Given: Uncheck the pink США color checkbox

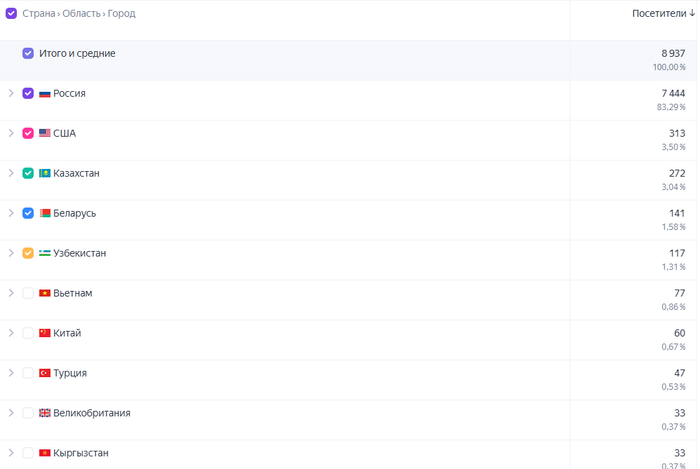Looking at the screenshot, I should pos(28,133).
